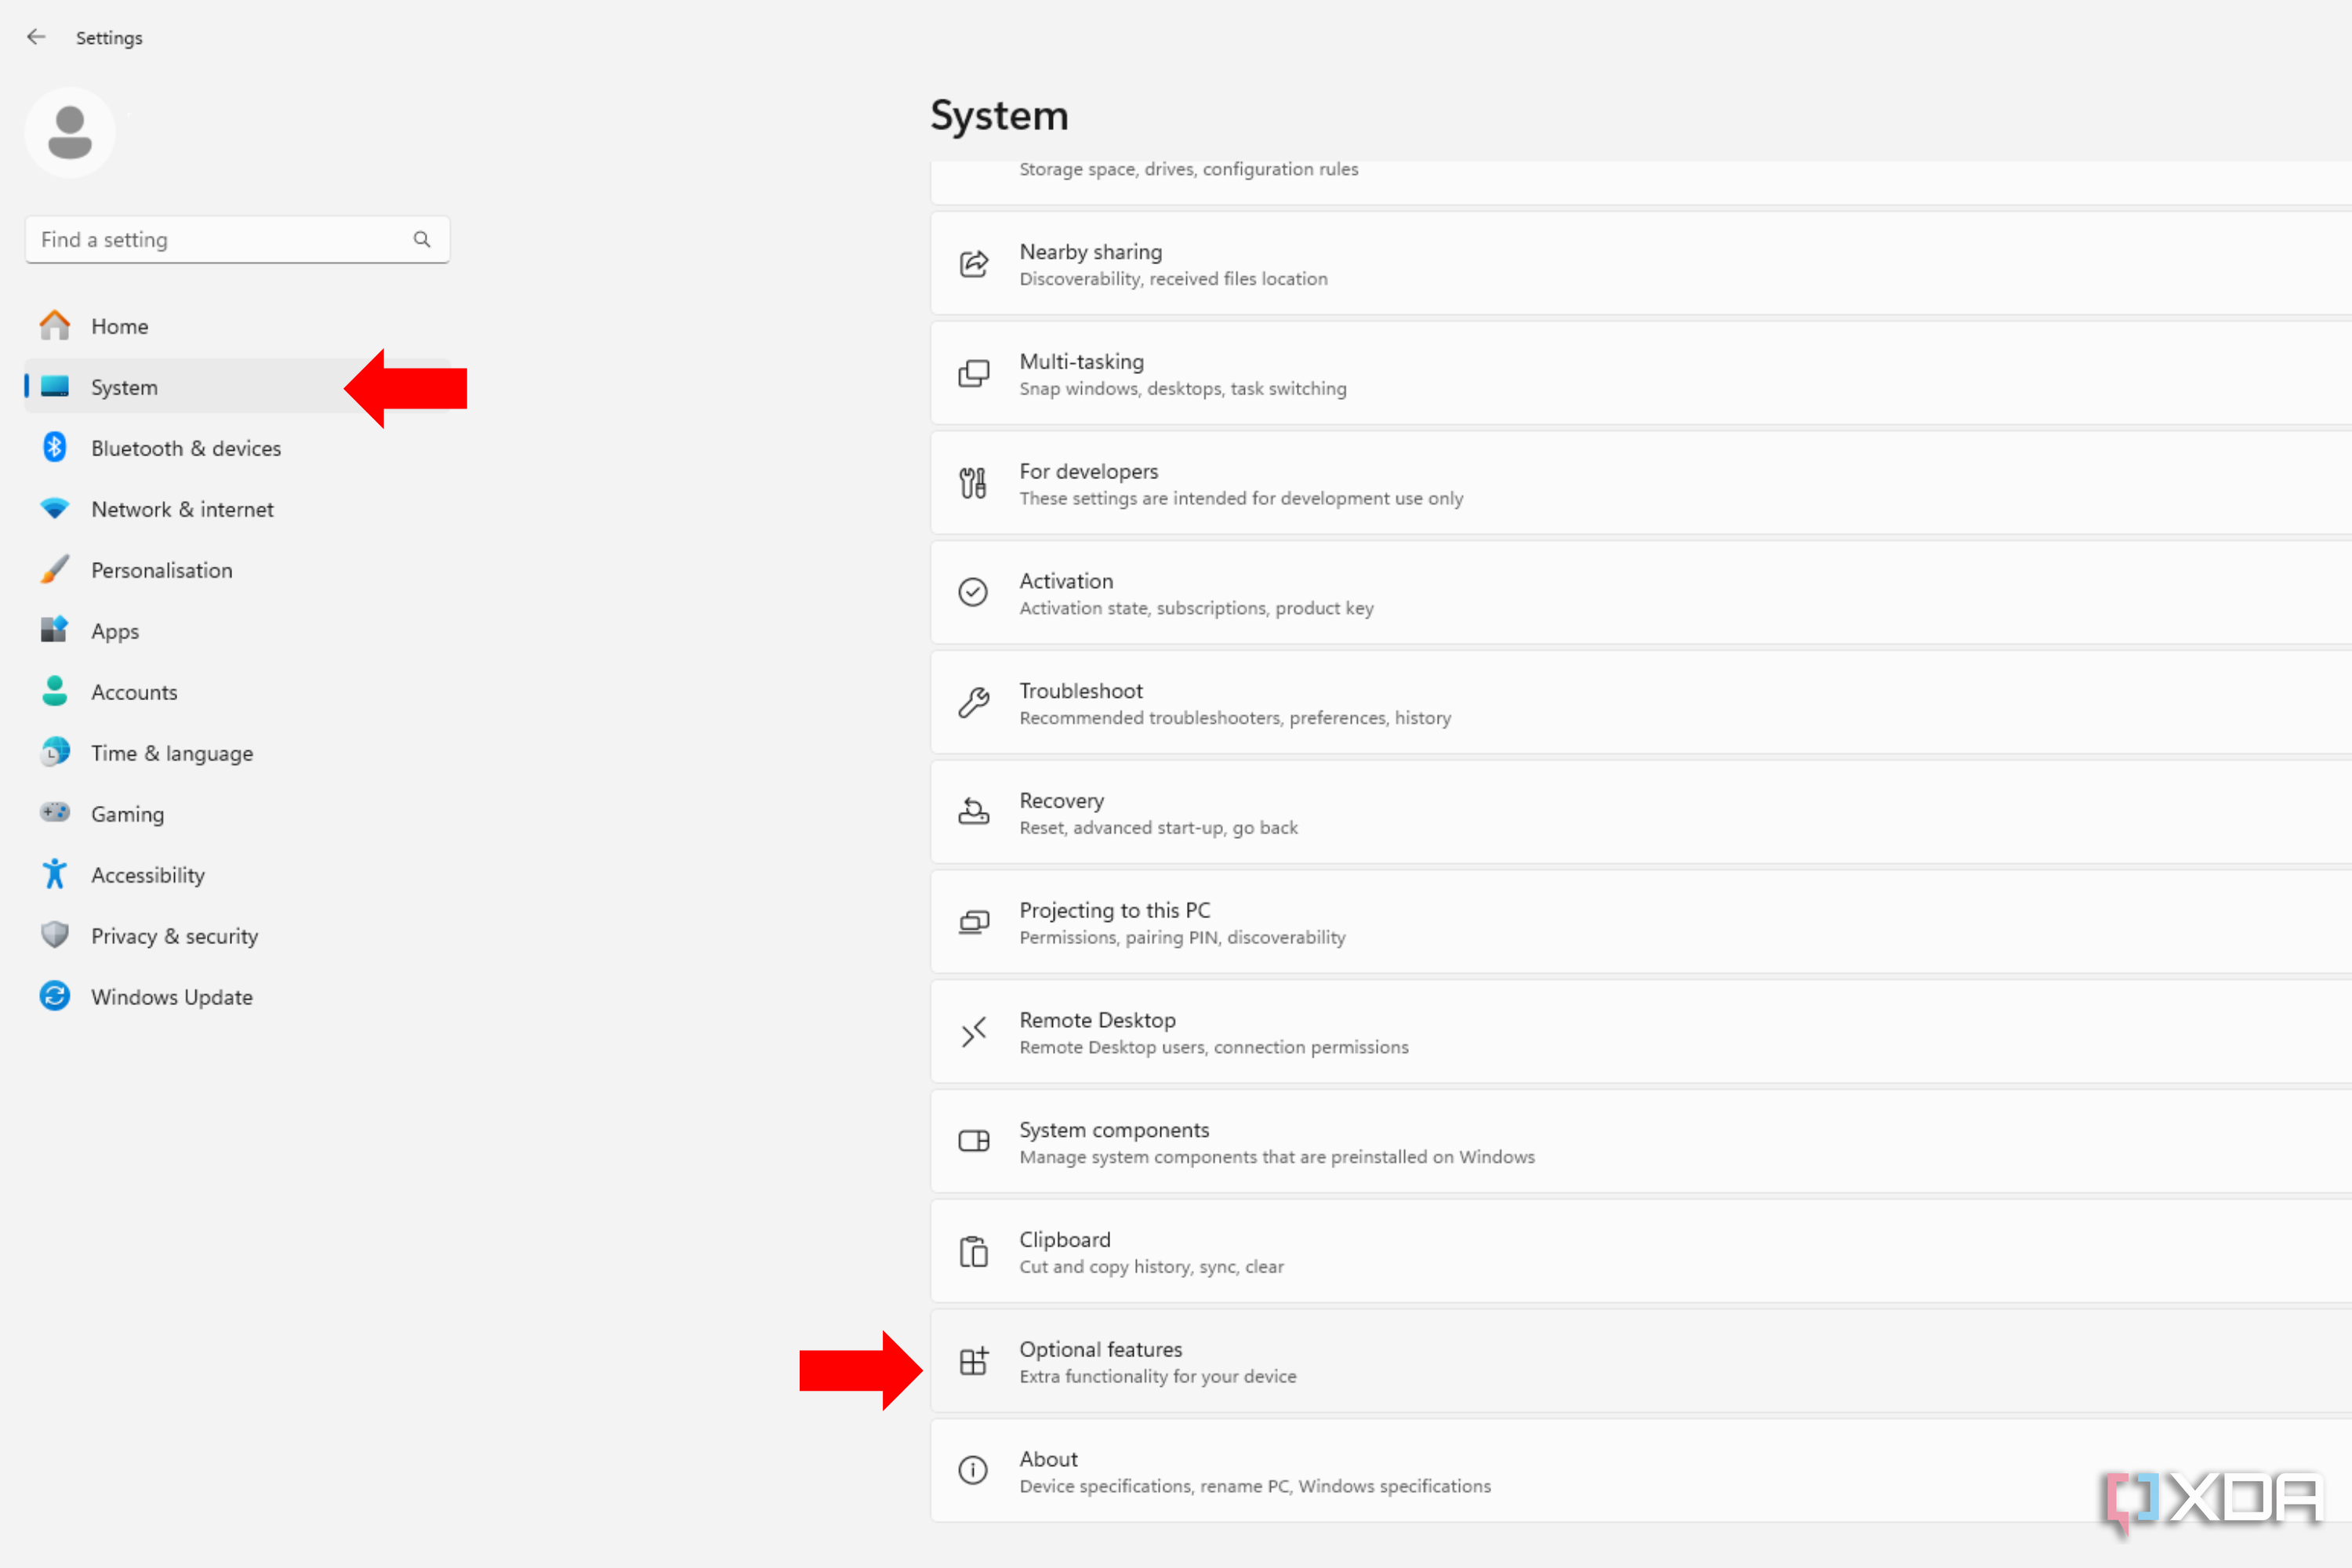2352x1568 pixels.
Task: Open Network & internet using its Wi-Fi icon
Action: [54, 508]
